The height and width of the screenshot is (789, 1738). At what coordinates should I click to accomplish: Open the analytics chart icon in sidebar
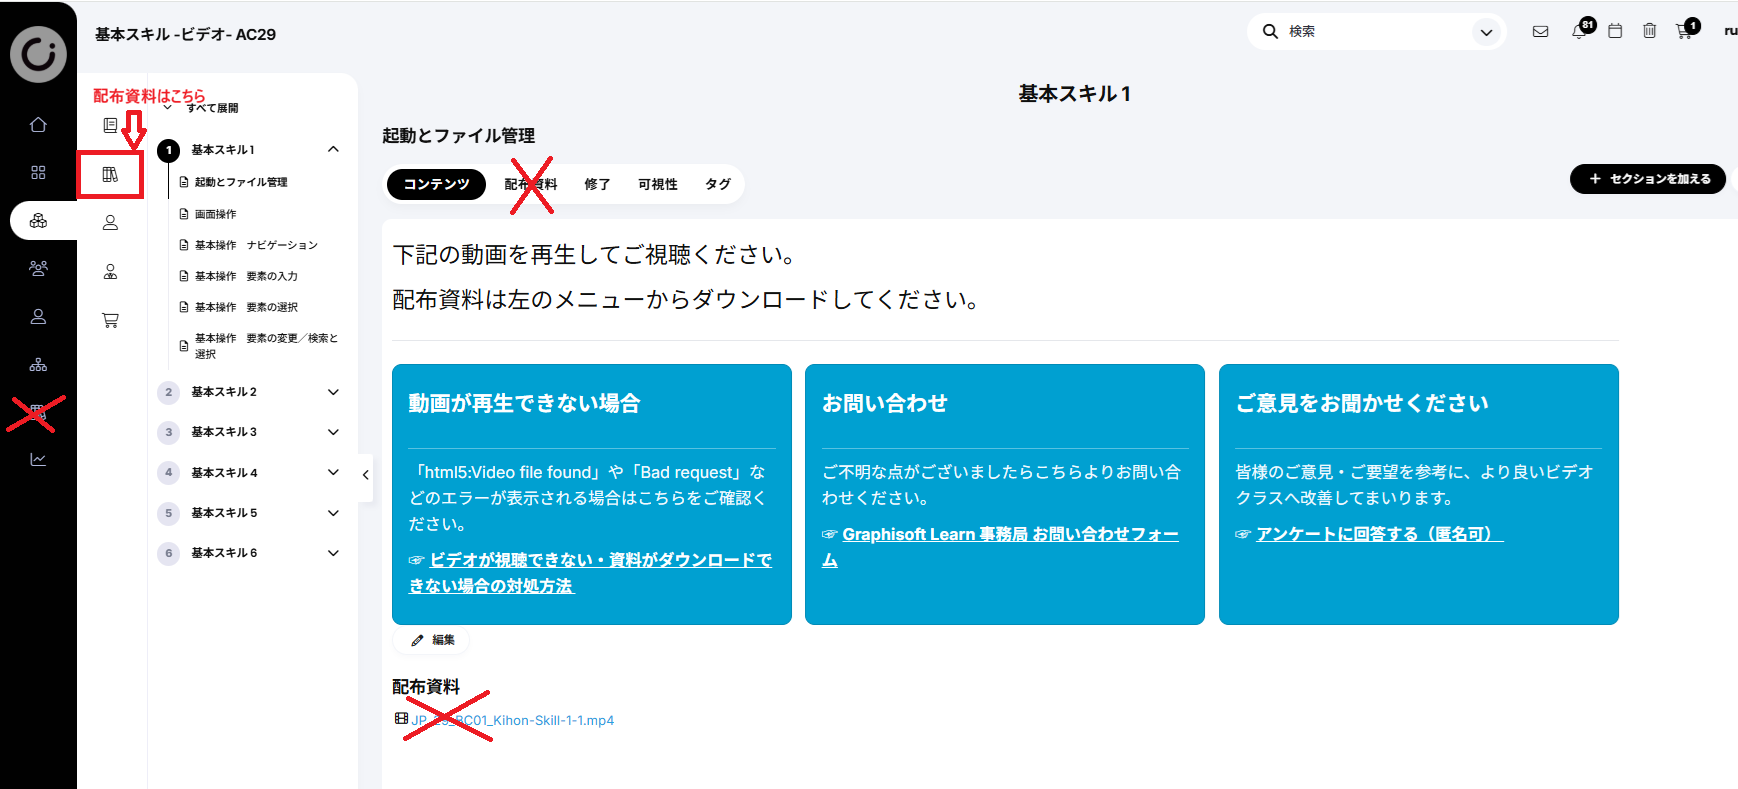(38, 460)
